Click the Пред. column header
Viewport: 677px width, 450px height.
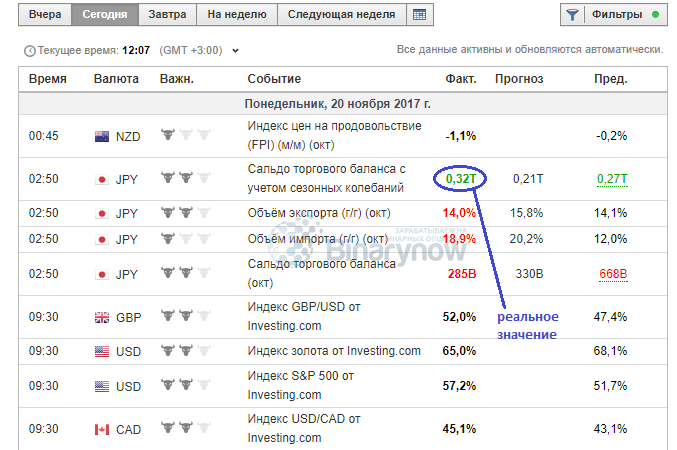[x=611, y=79]
